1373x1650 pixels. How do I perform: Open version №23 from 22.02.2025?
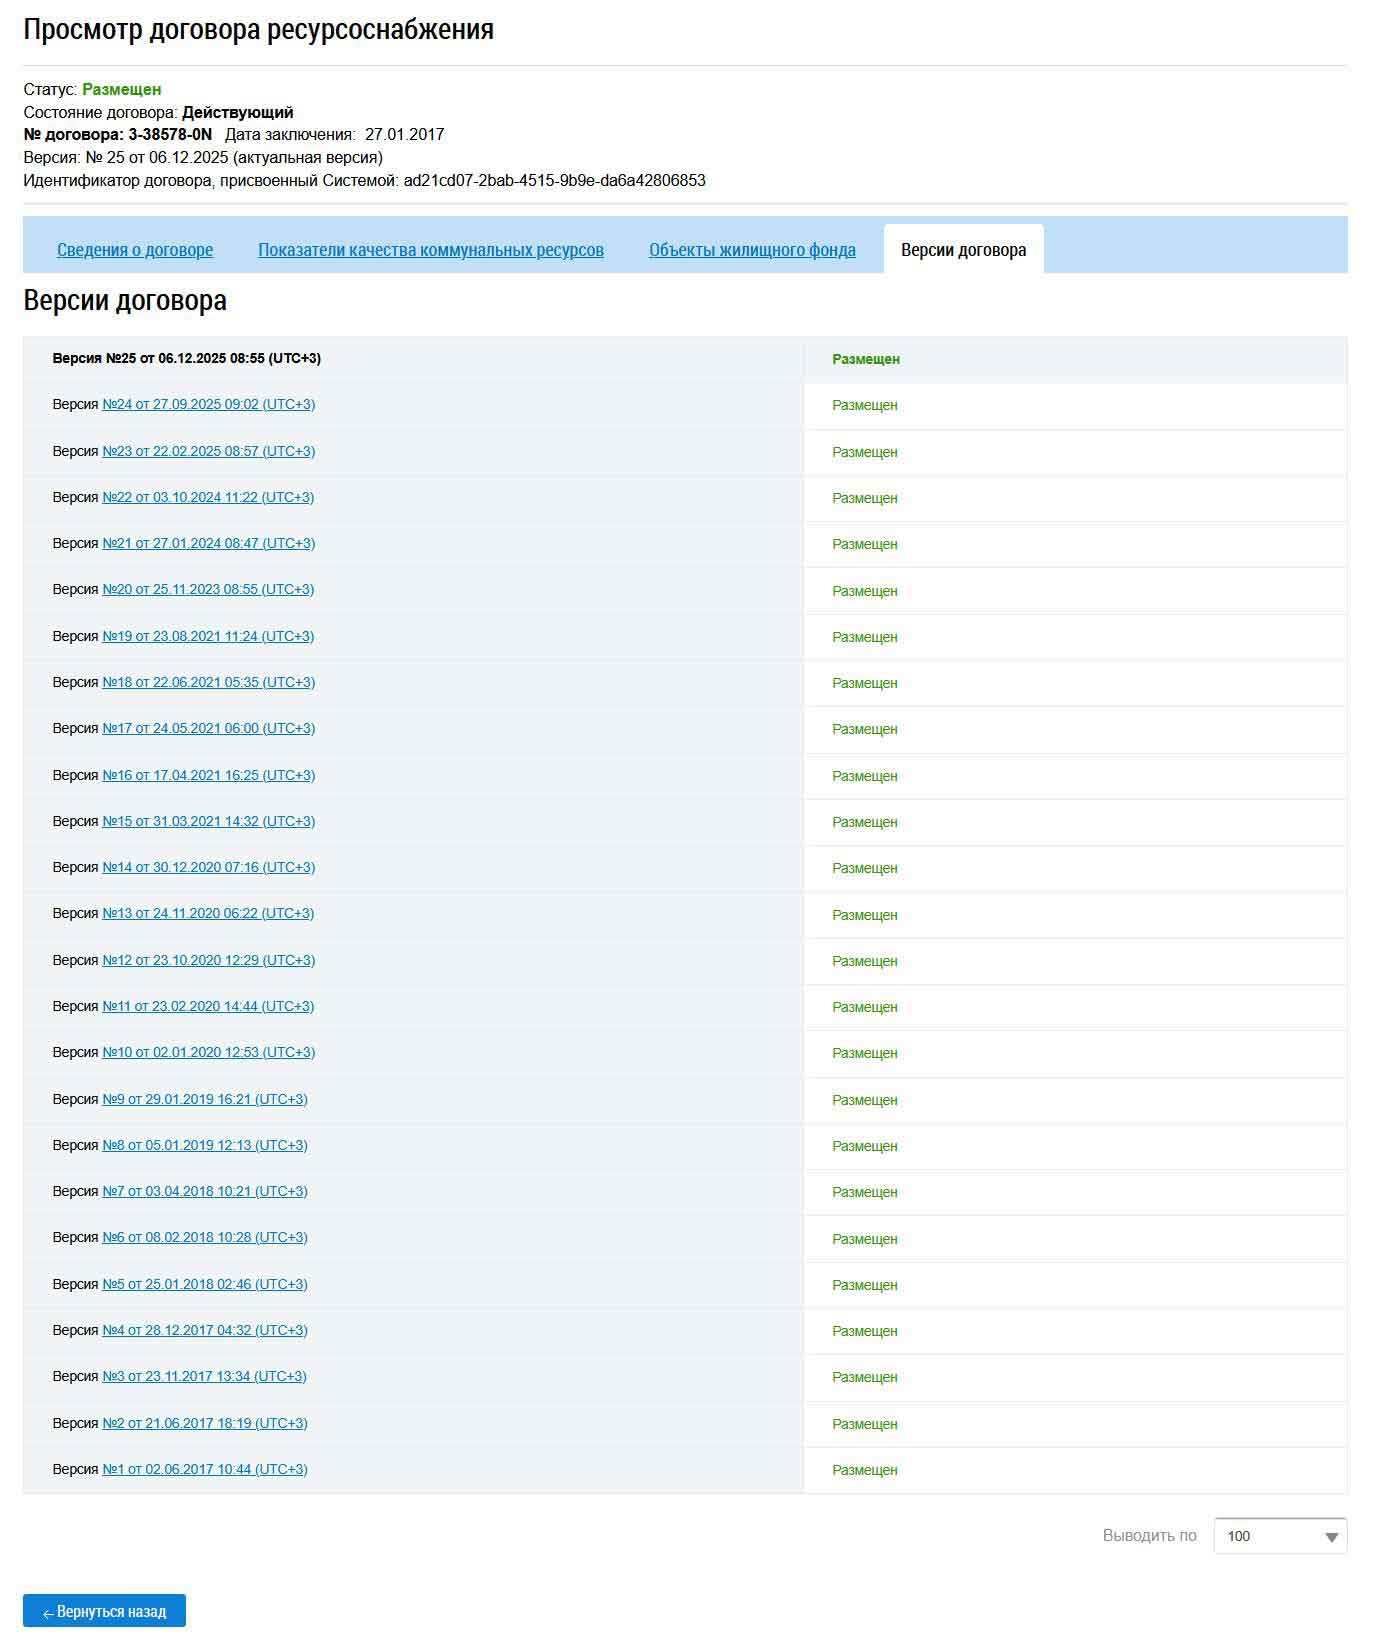point(208,451)
